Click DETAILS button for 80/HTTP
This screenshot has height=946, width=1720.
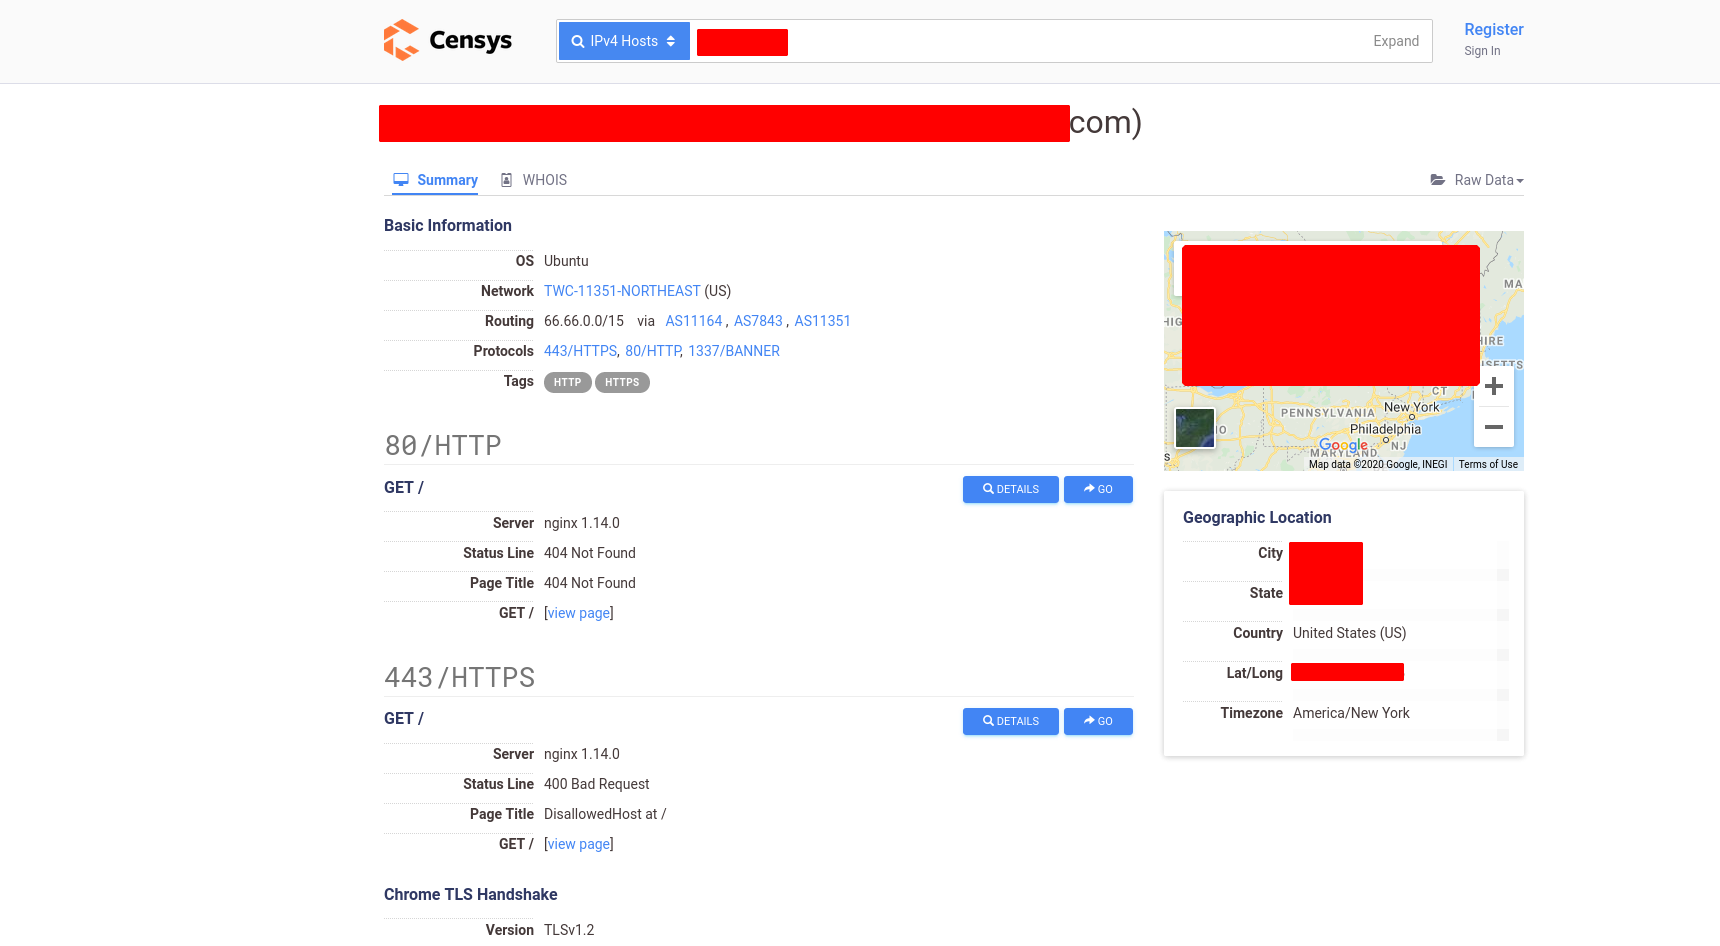point(1011,489)
